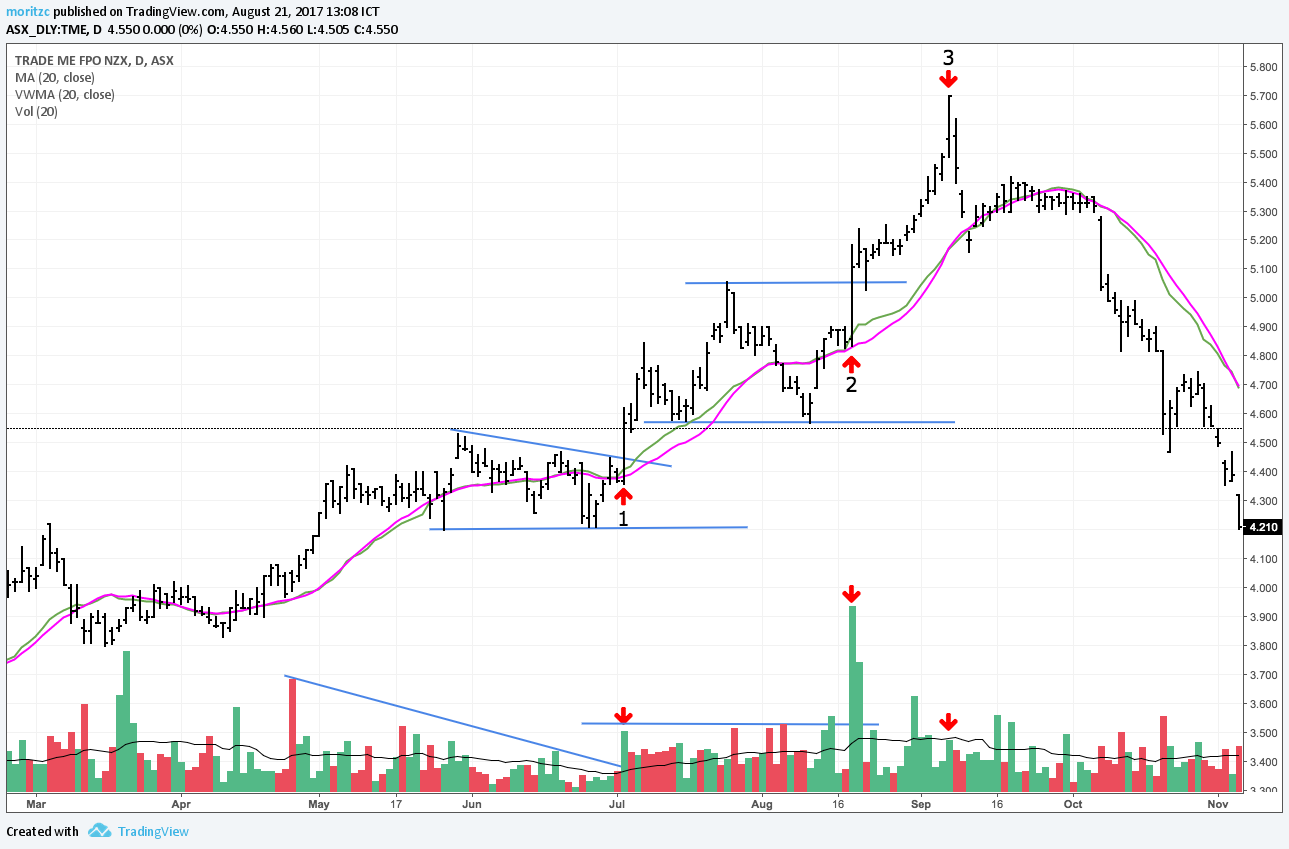Click the 5.000 price axis label

1264,298
